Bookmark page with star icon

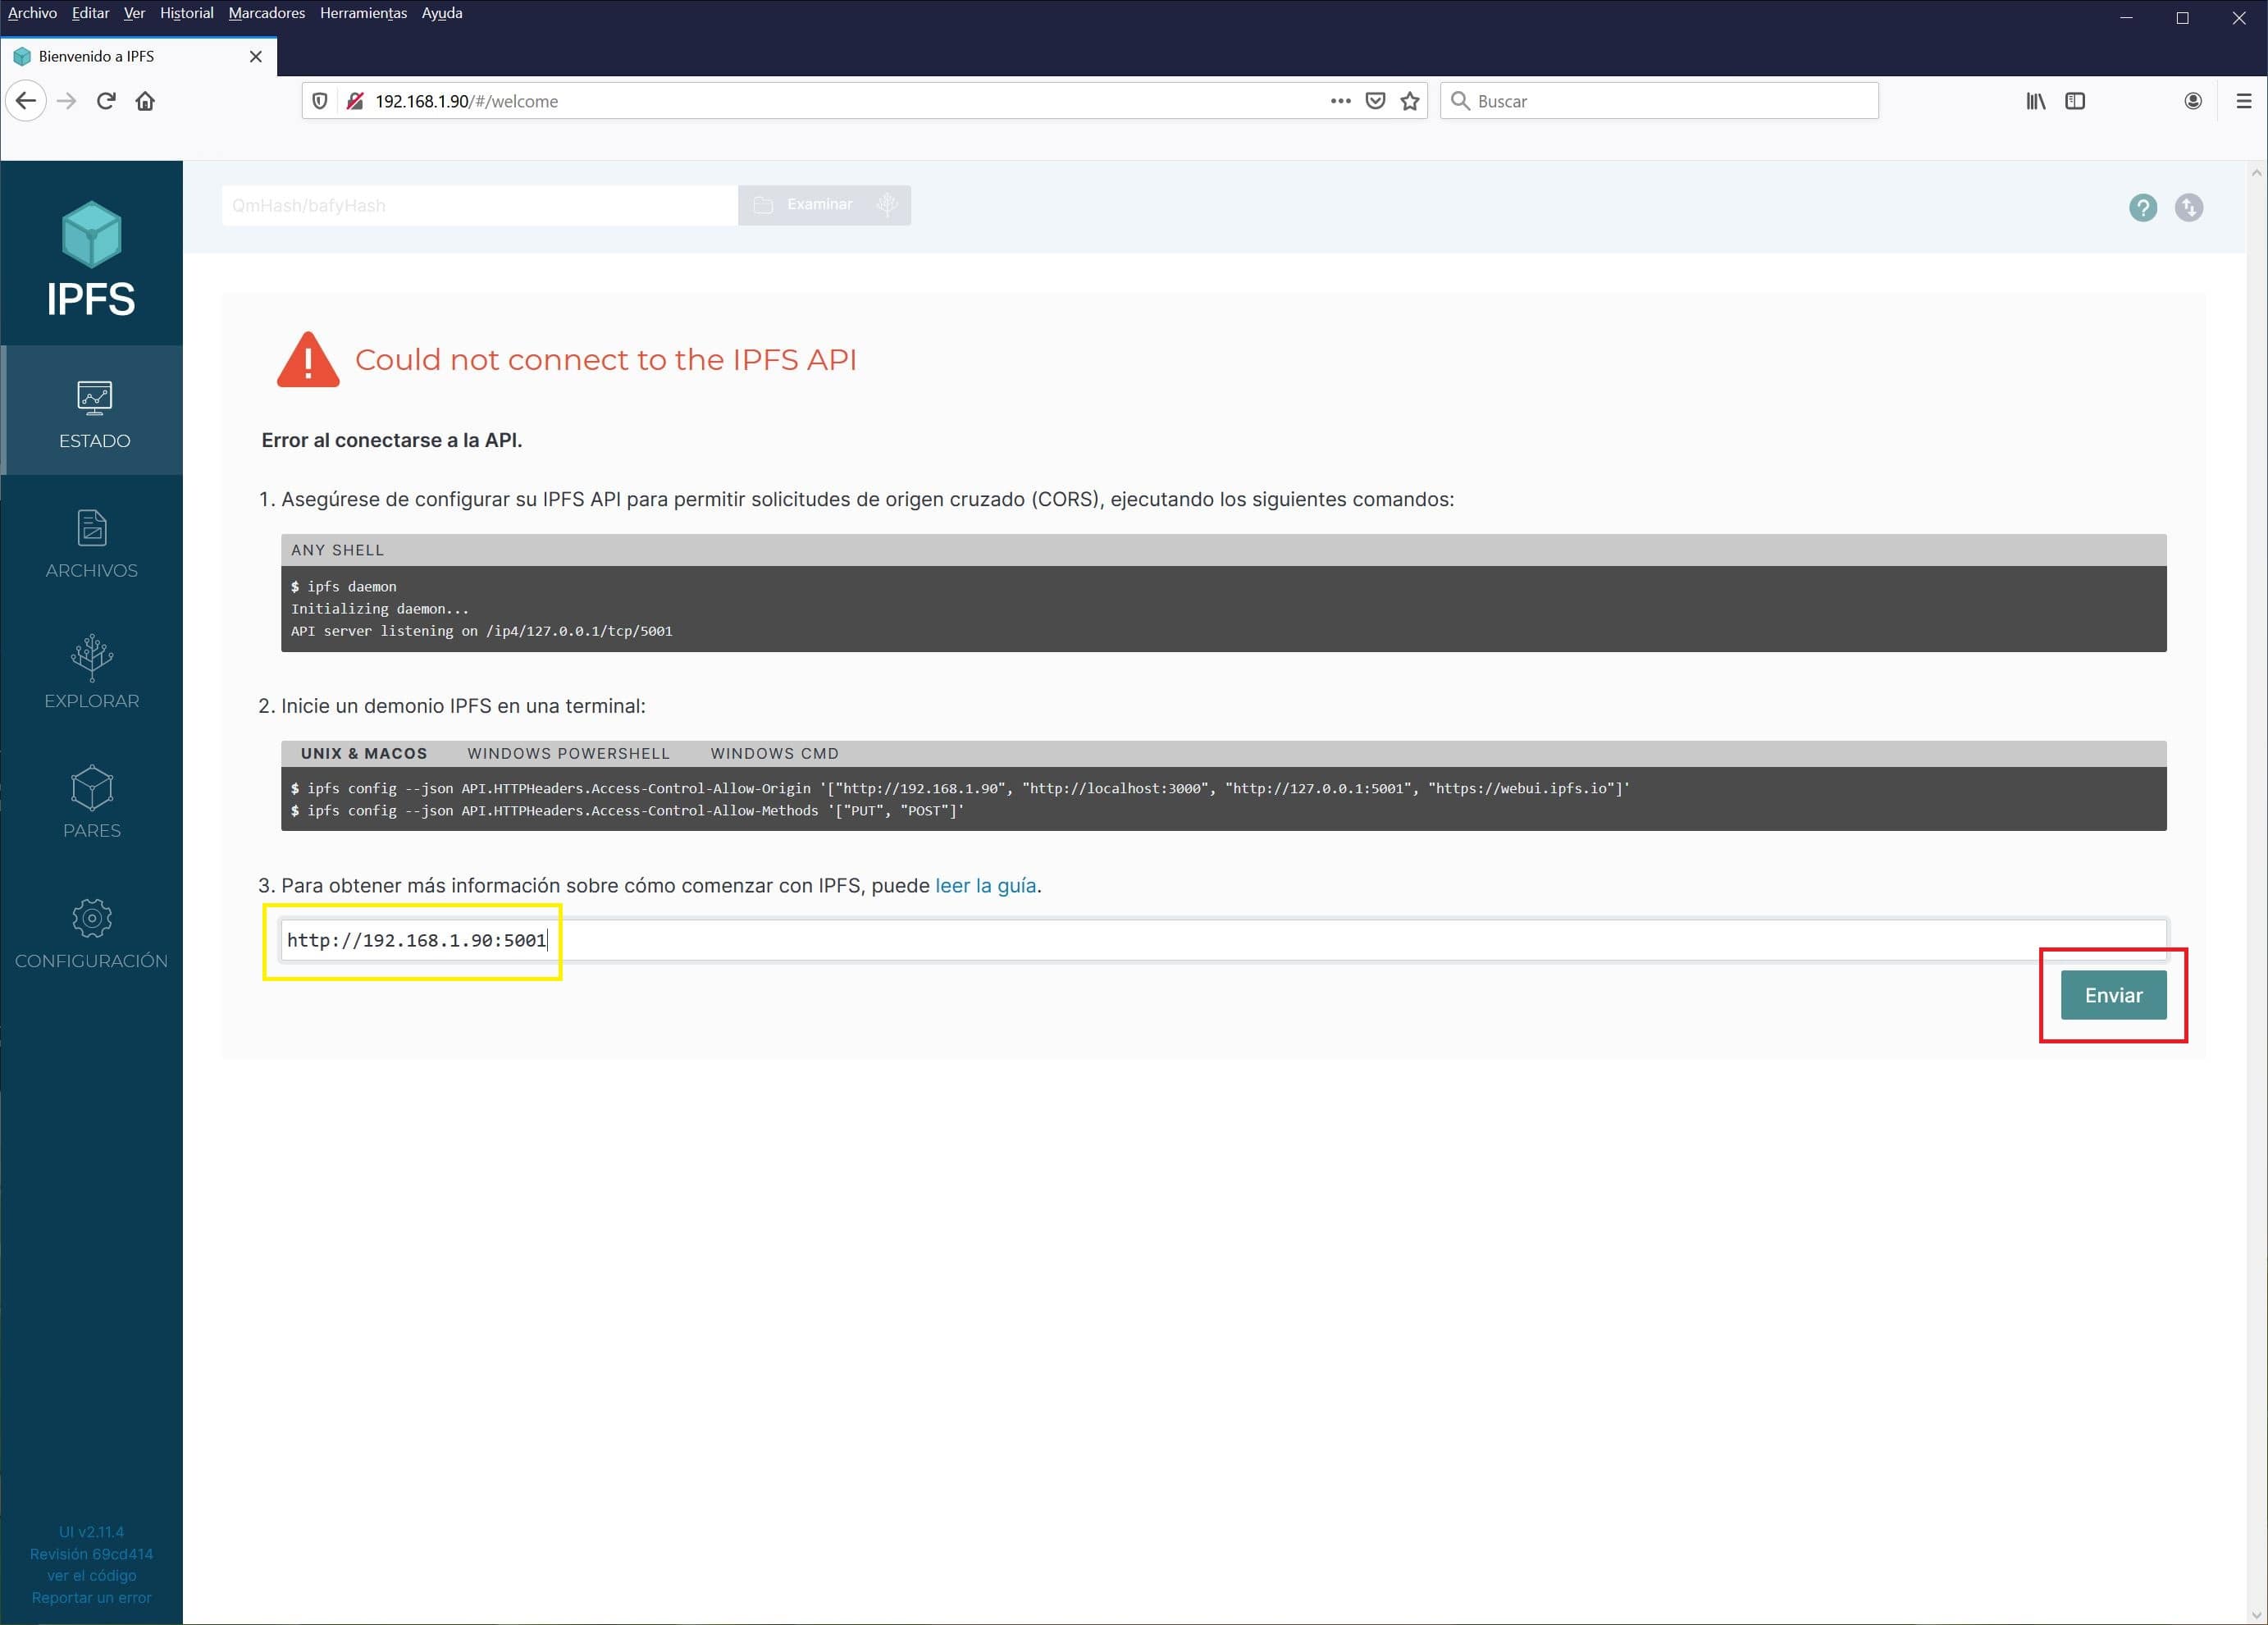(x=1410, y=101)
